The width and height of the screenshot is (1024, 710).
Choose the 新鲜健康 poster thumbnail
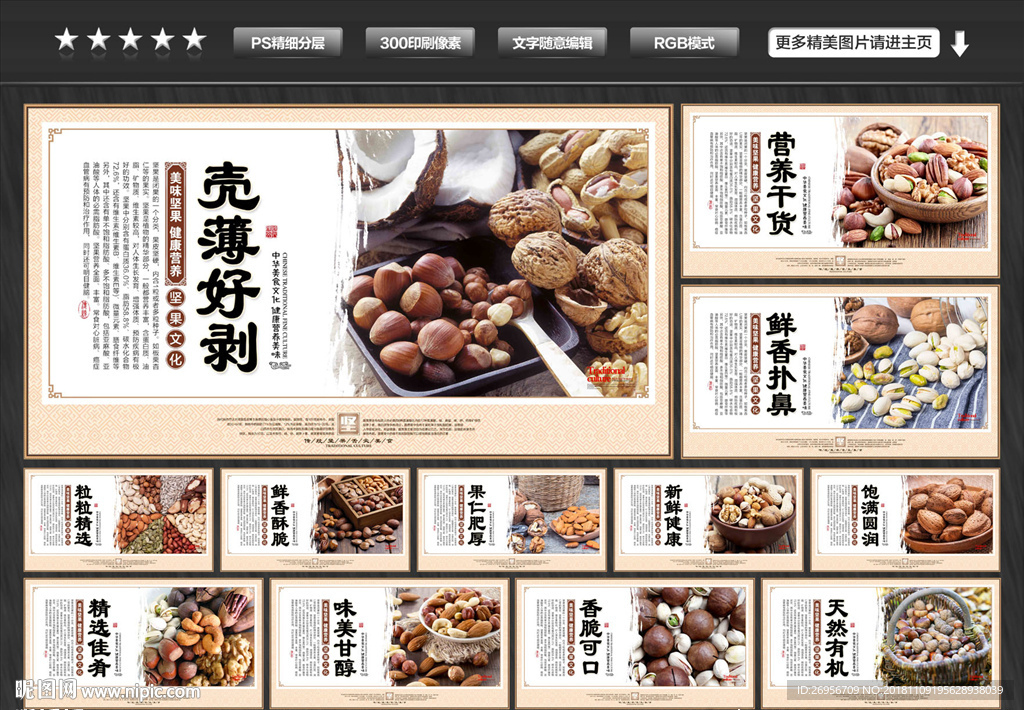709,519
